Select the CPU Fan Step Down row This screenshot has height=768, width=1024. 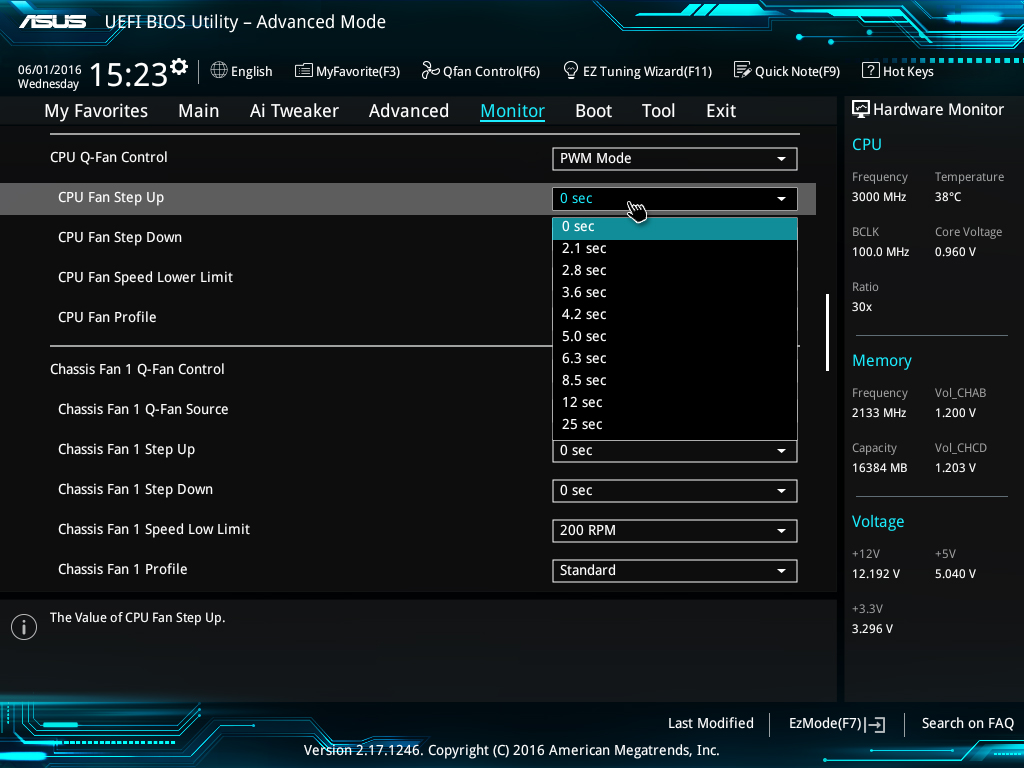(408, 238)
